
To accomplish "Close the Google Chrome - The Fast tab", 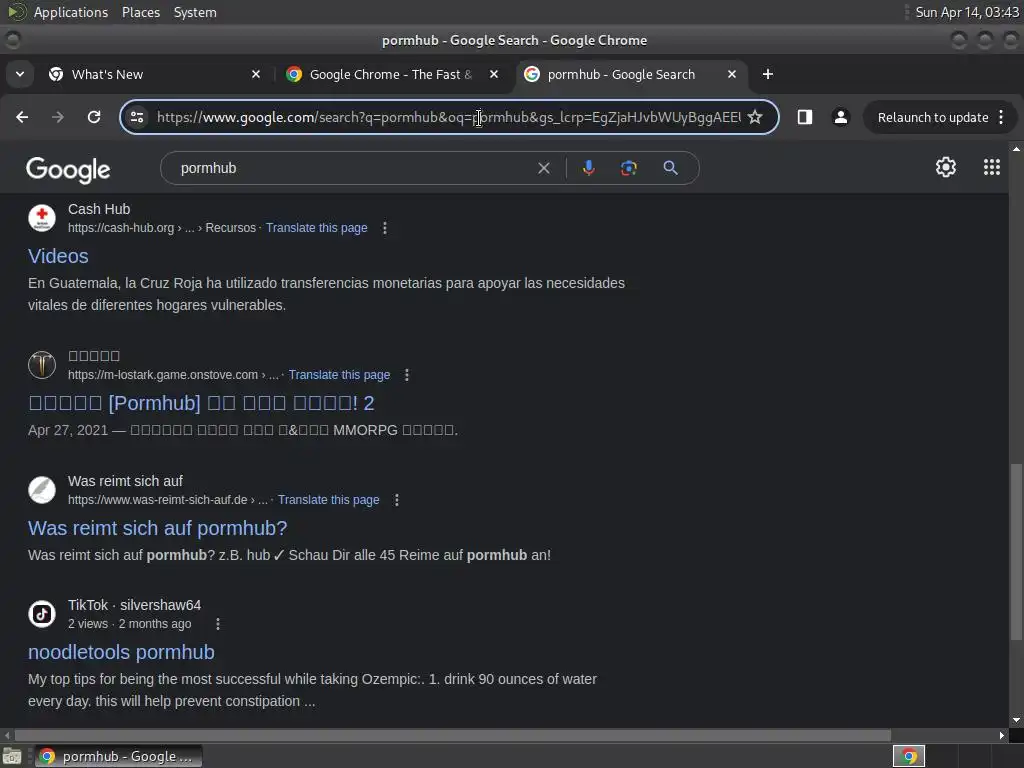I will coord(494,74).
